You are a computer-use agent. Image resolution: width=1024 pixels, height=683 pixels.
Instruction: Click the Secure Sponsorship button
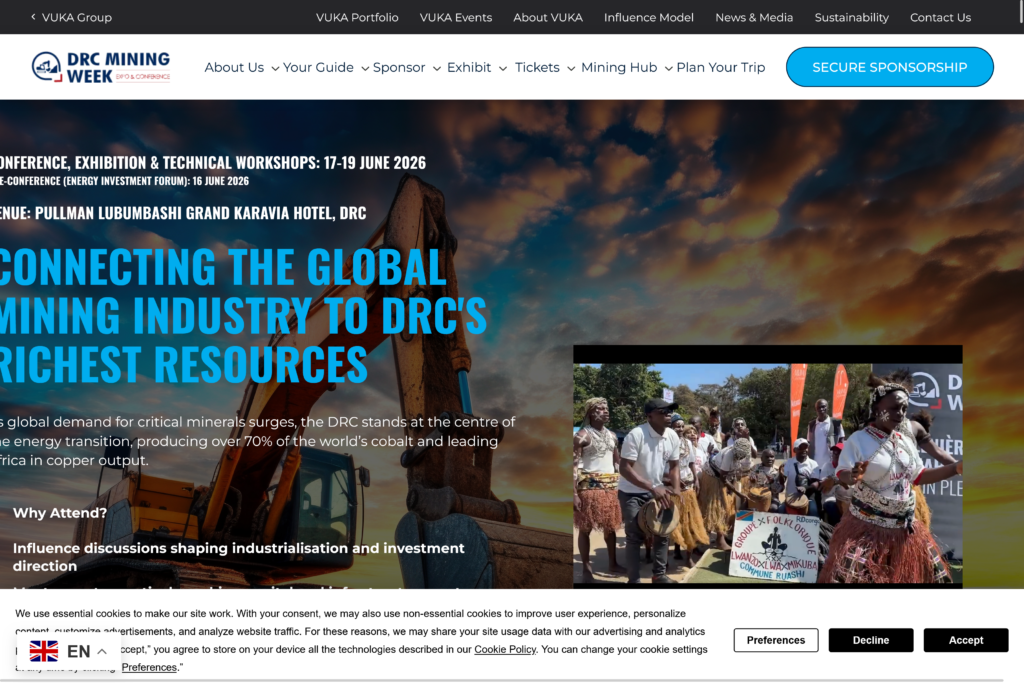point(889,67)
